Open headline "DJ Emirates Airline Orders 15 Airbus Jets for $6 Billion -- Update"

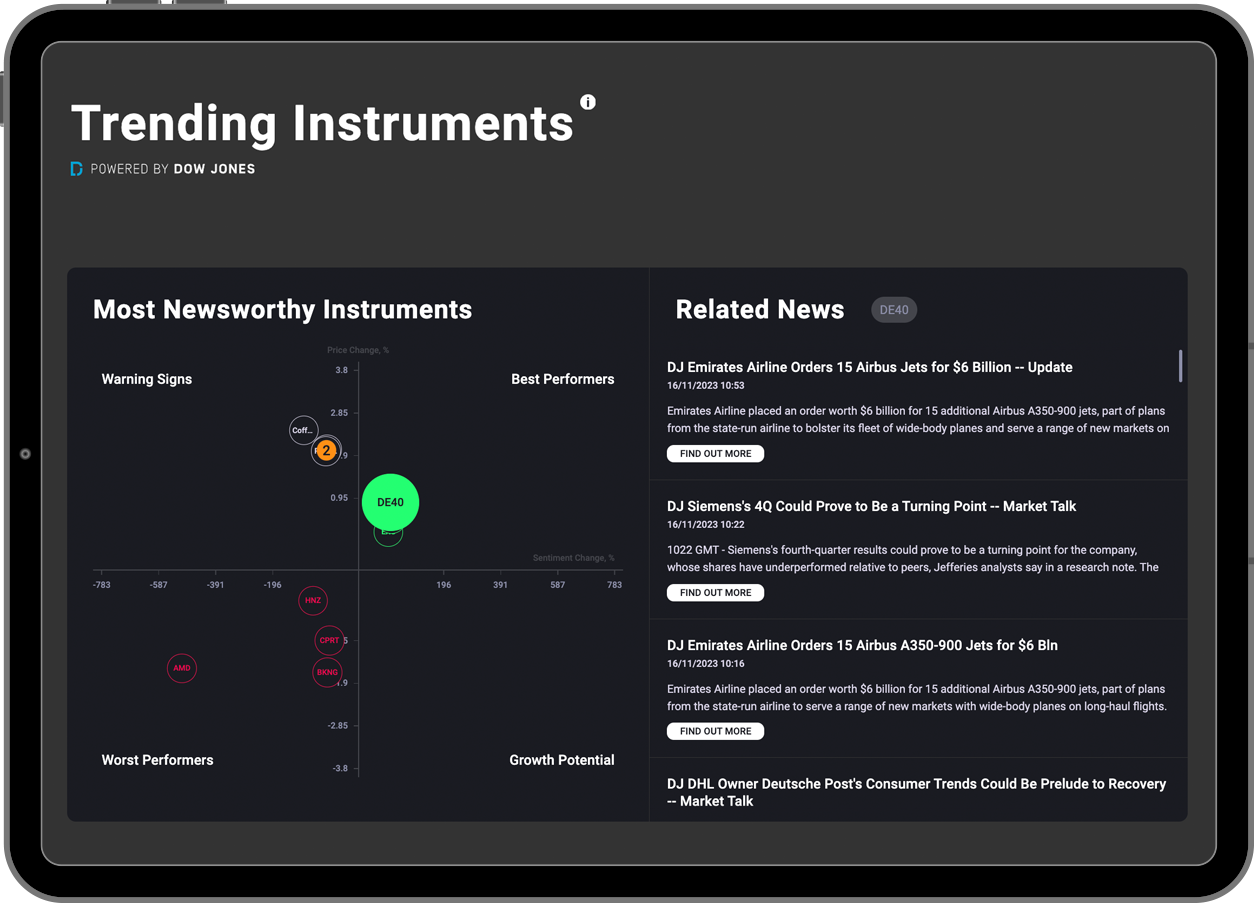click(x=870, y=367)
